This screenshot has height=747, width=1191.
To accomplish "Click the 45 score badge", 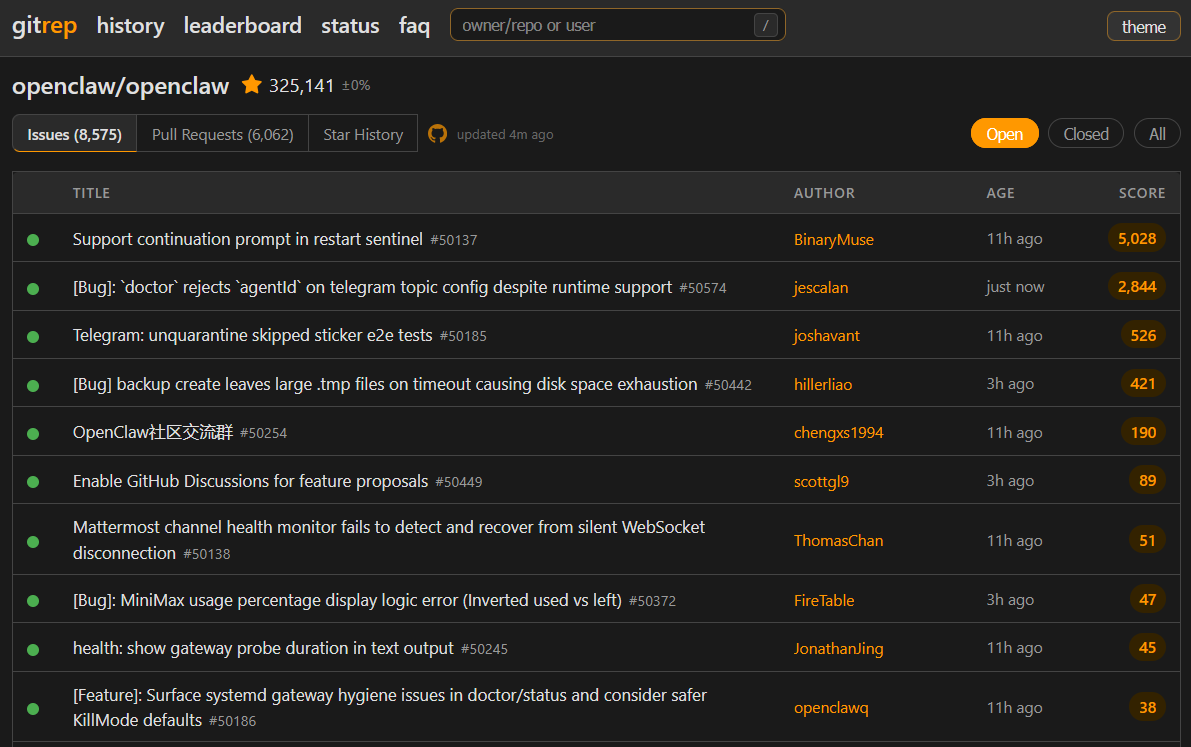I will tap(1147, 647).
